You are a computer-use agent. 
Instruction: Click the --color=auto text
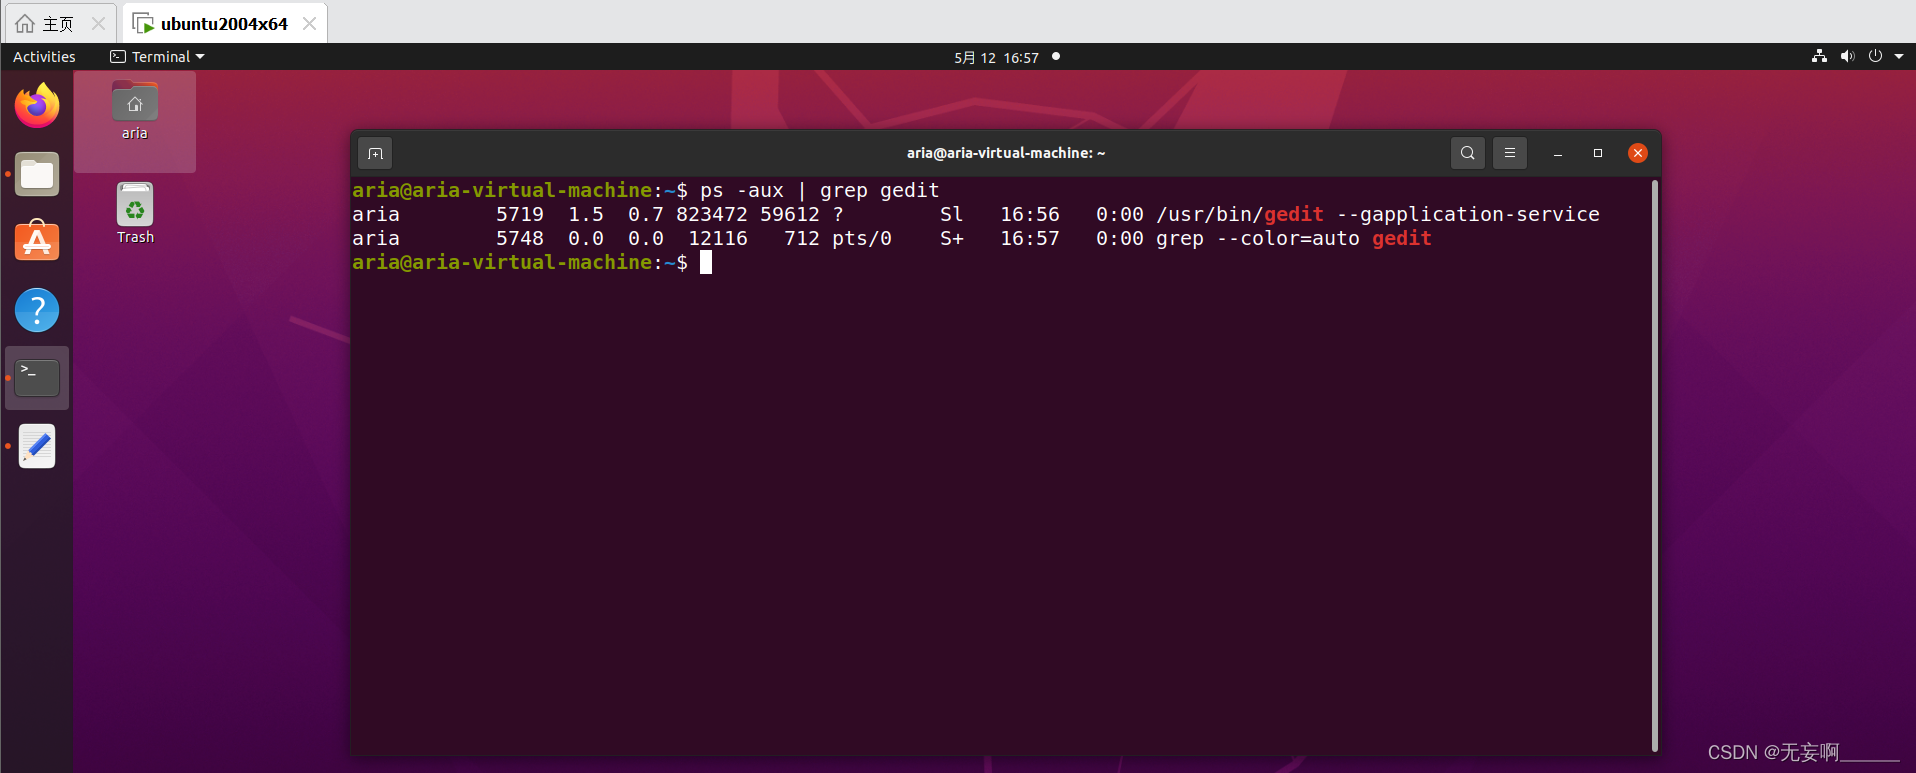(1288, 238)
